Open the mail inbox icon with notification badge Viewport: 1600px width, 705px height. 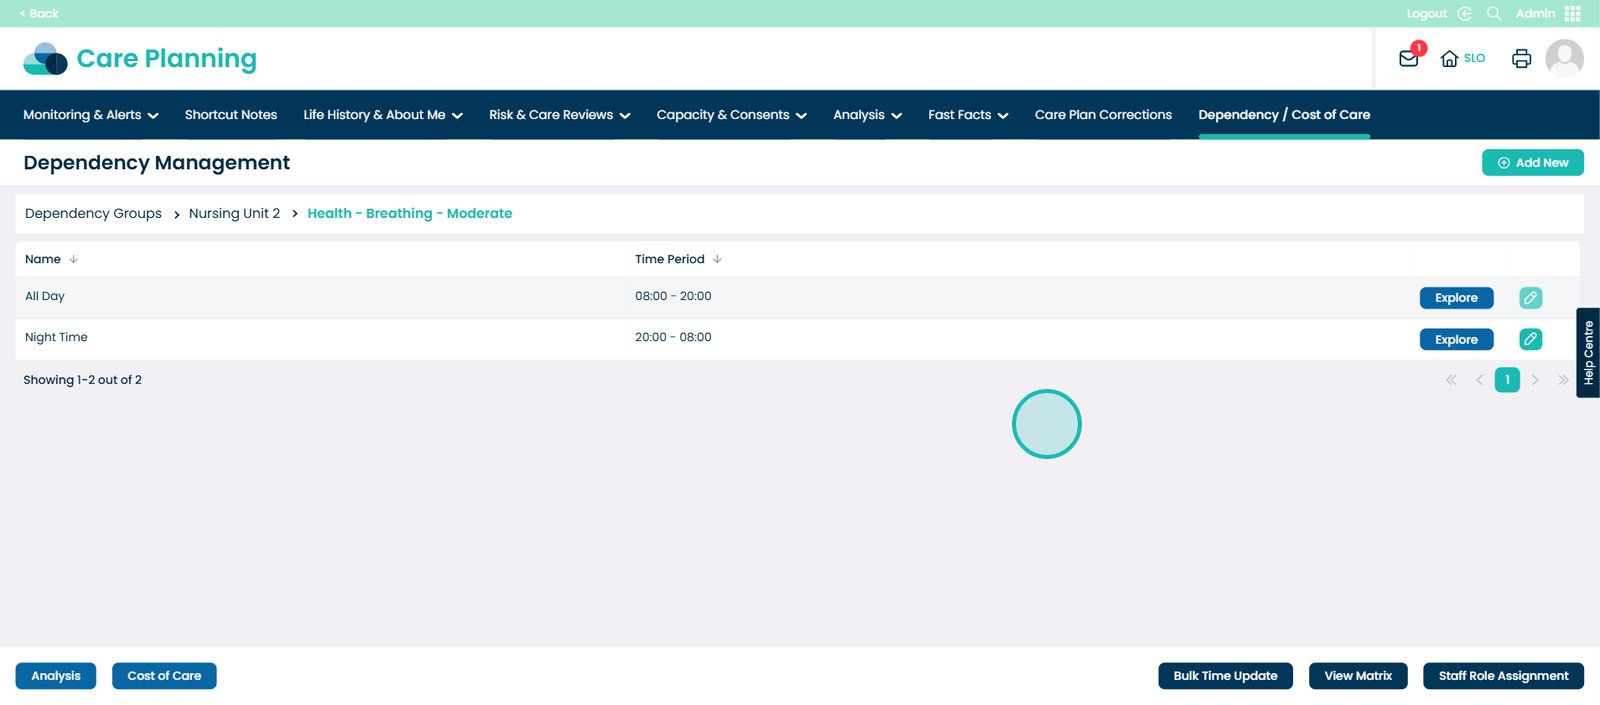point(1409,58)
